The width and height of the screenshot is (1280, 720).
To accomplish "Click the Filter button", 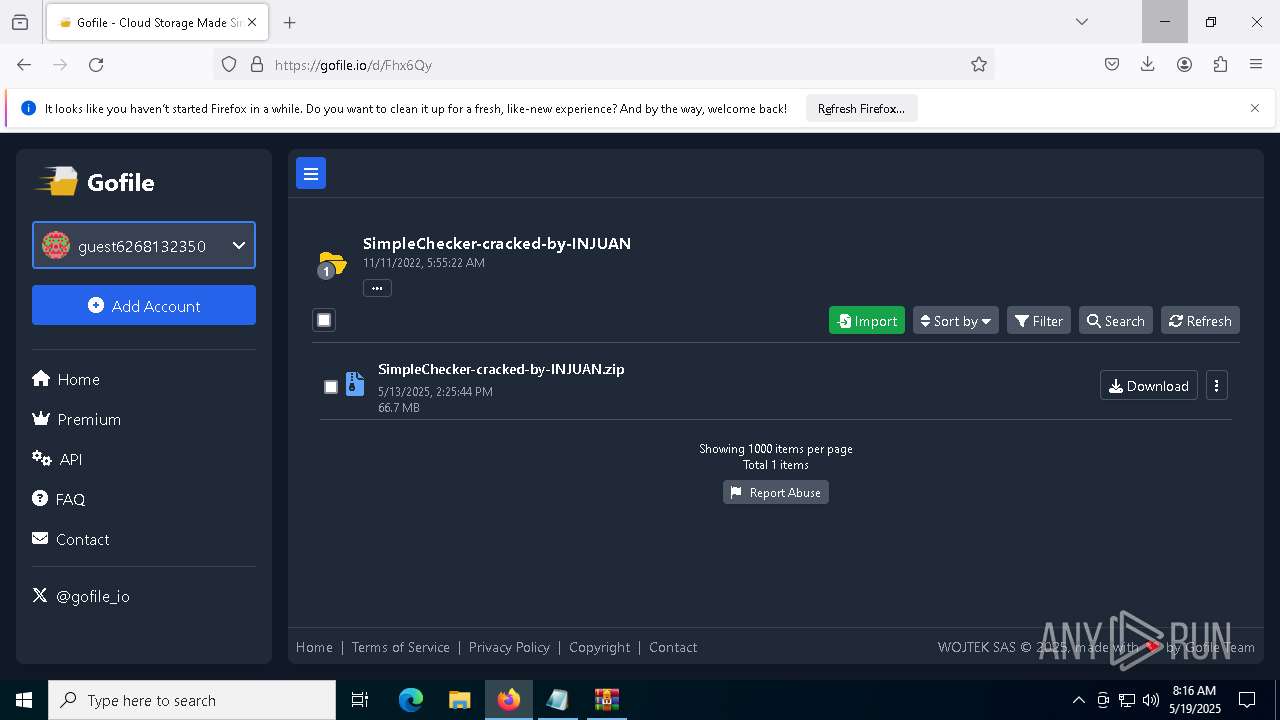I will (1038, 320).
